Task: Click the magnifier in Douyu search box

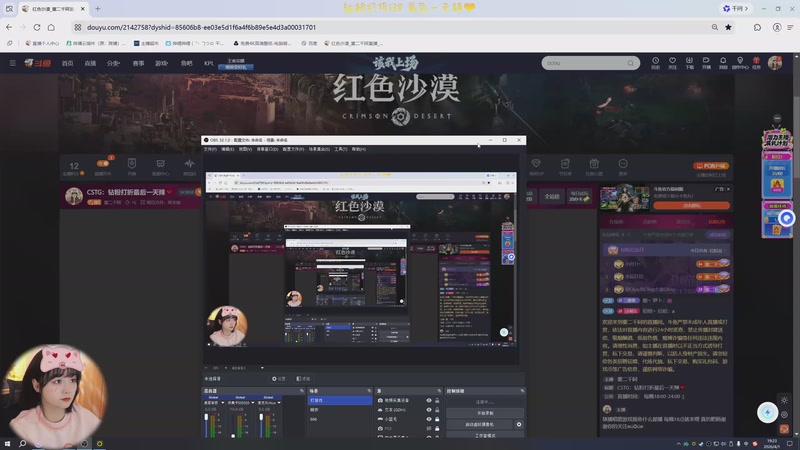Action: [631, 63]
